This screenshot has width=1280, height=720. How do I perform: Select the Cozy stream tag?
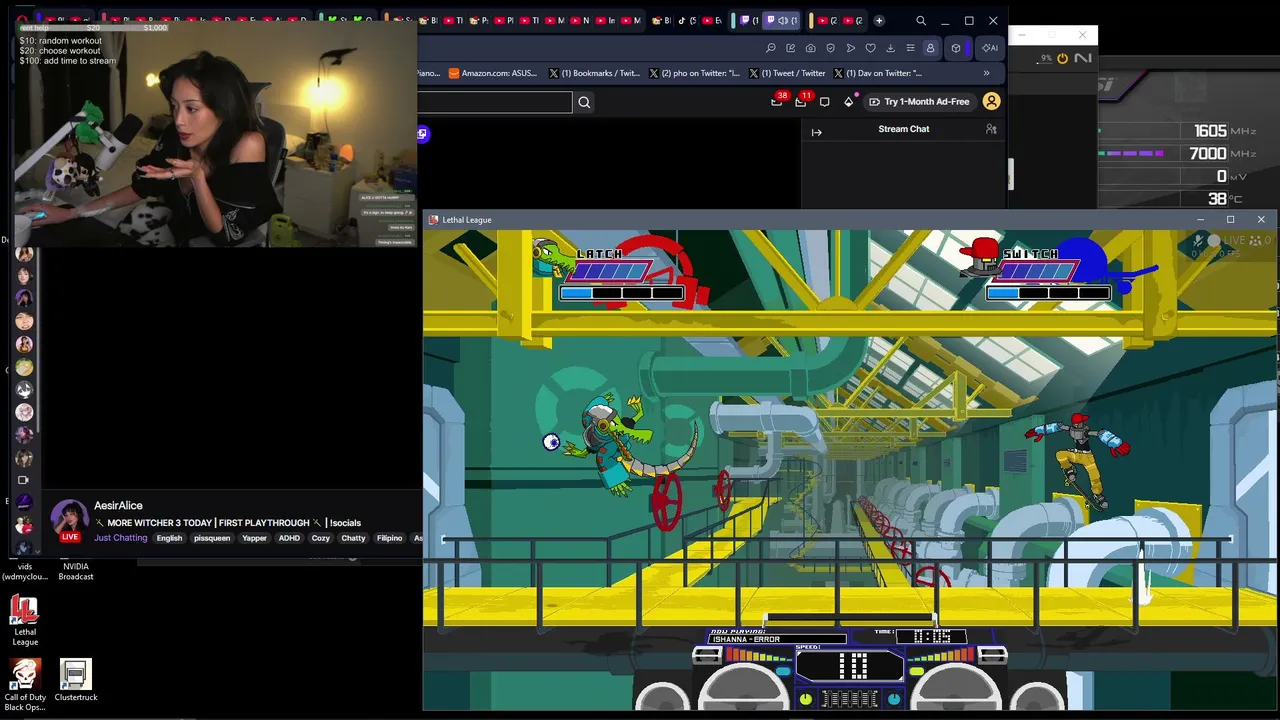click(320, 538)
